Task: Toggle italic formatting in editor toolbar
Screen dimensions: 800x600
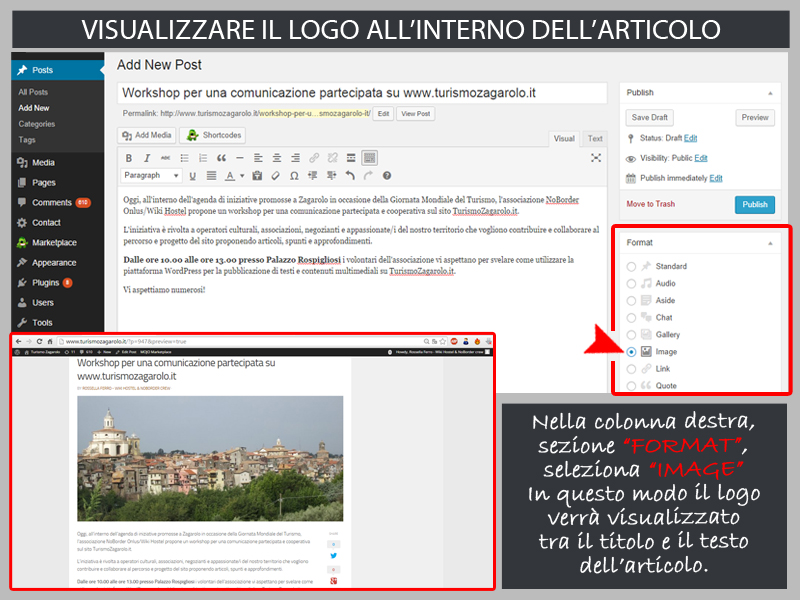Action: (x=147, y=158)
